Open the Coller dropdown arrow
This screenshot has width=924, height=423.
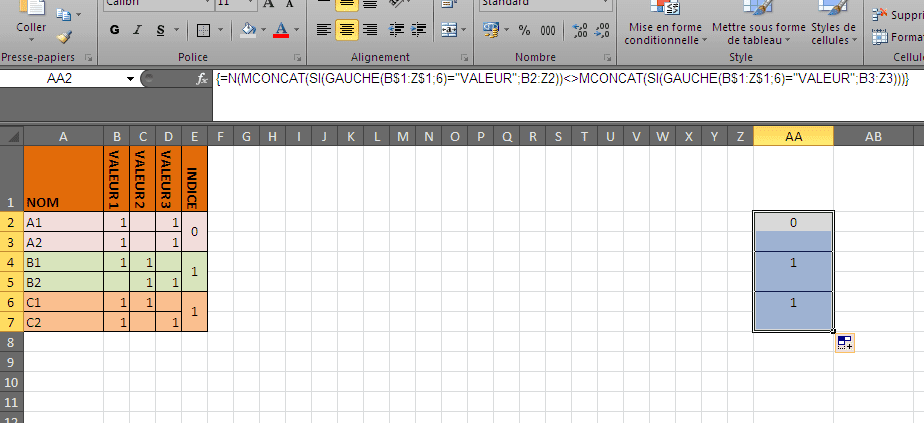31,40
